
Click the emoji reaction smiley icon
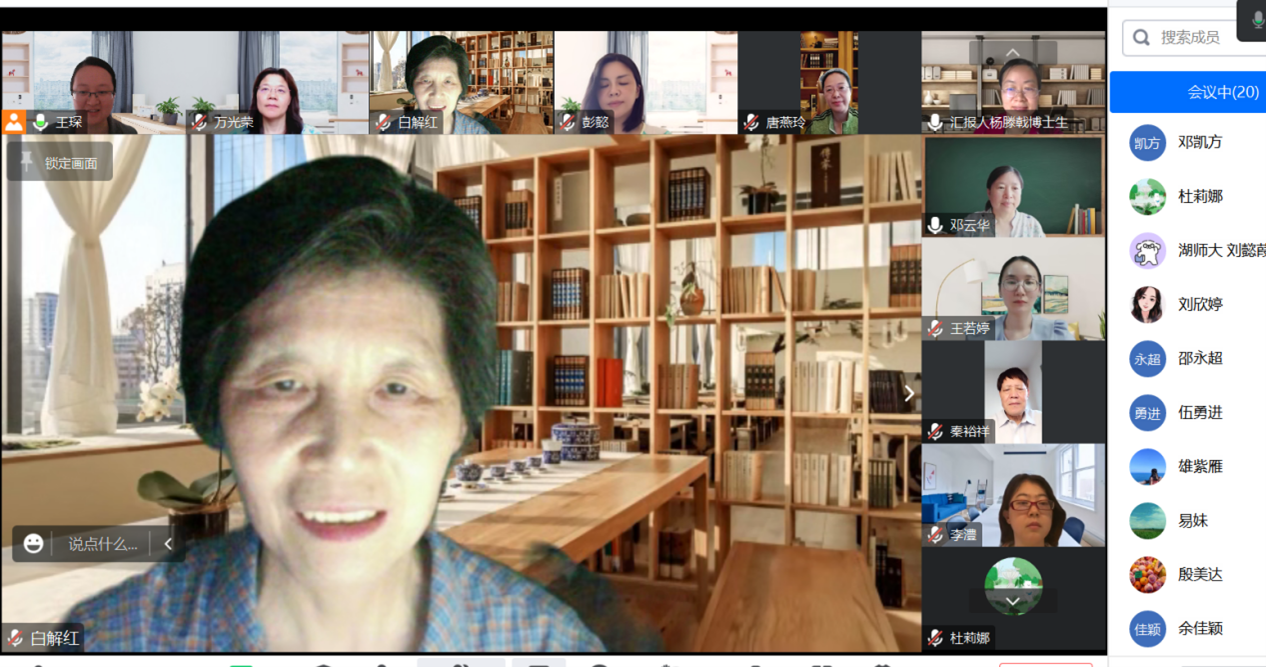click(34, 543)
